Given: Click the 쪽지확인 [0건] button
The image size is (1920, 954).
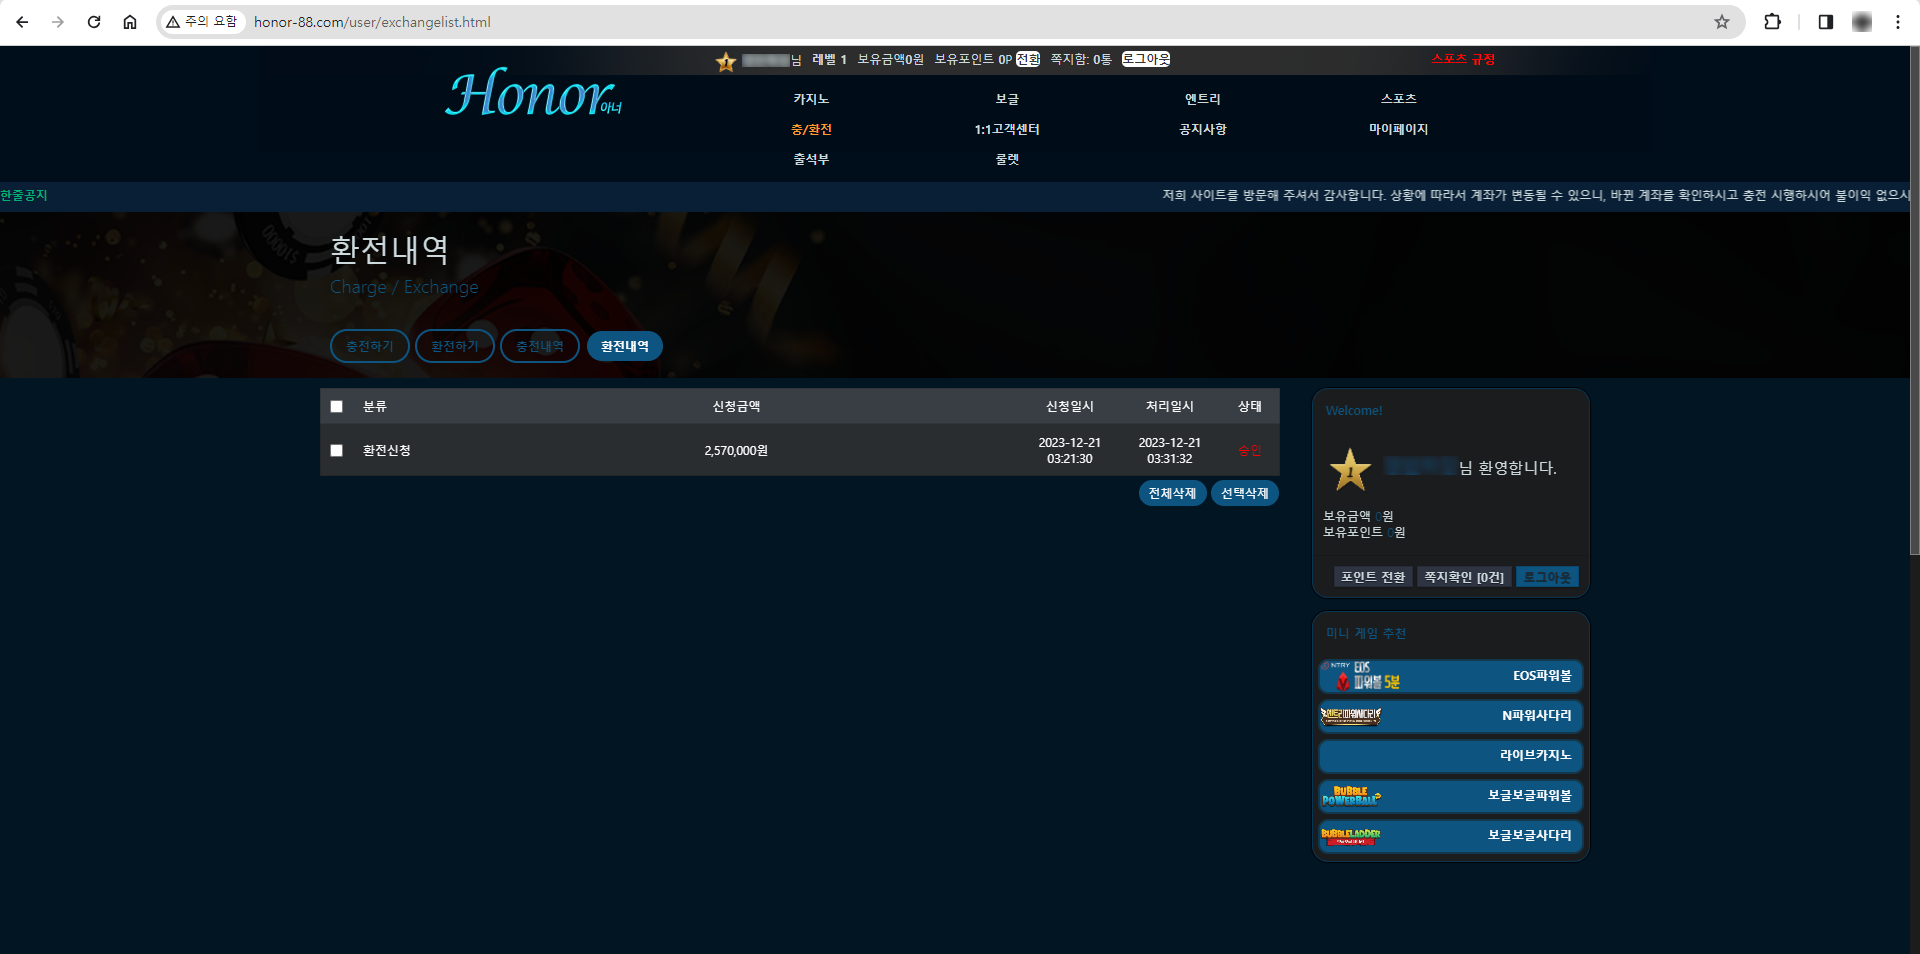Looking at the screenshot, I should pyautogui.click(x=1464, y=577).
